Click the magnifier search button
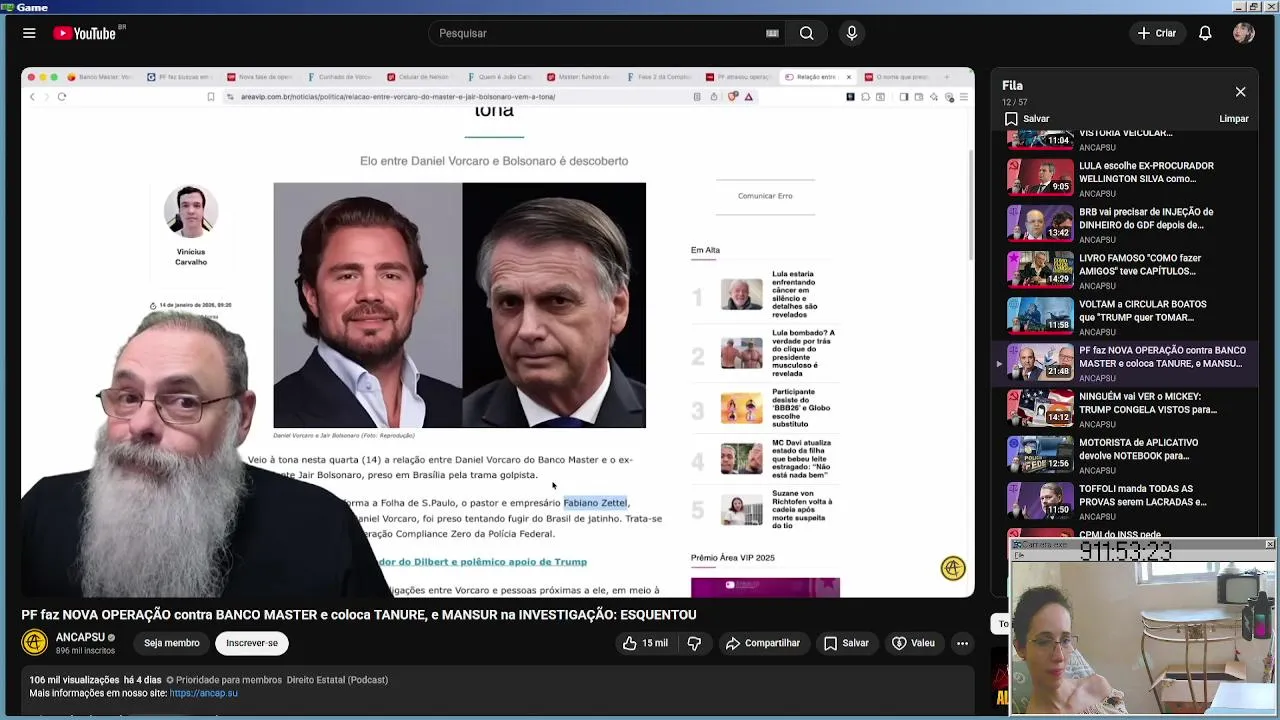 pyautogui.click(x=806, y=33)
